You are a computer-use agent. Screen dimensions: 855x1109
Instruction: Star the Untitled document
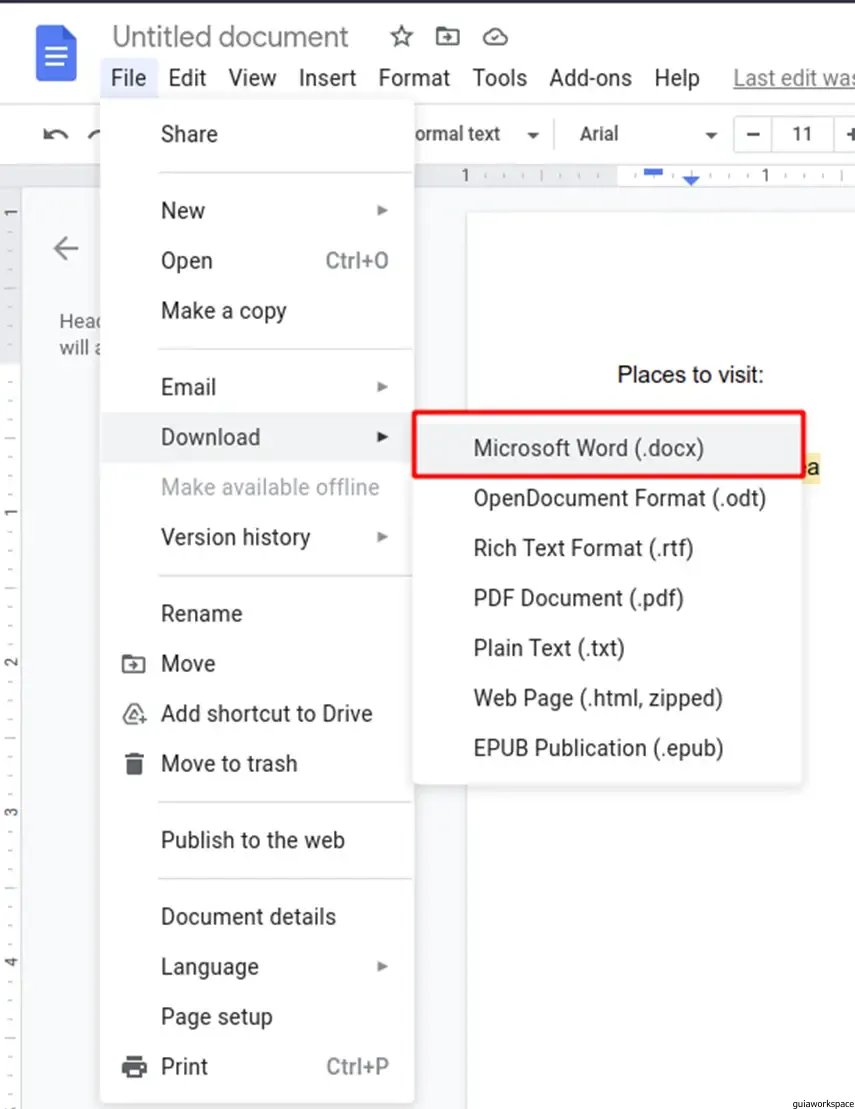[401, 37]
